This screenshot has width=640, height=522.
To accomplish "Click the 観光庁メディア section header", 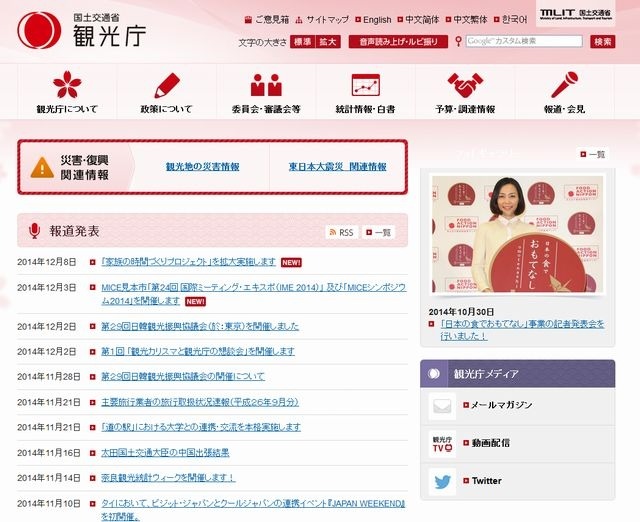I will pos(518,373).
